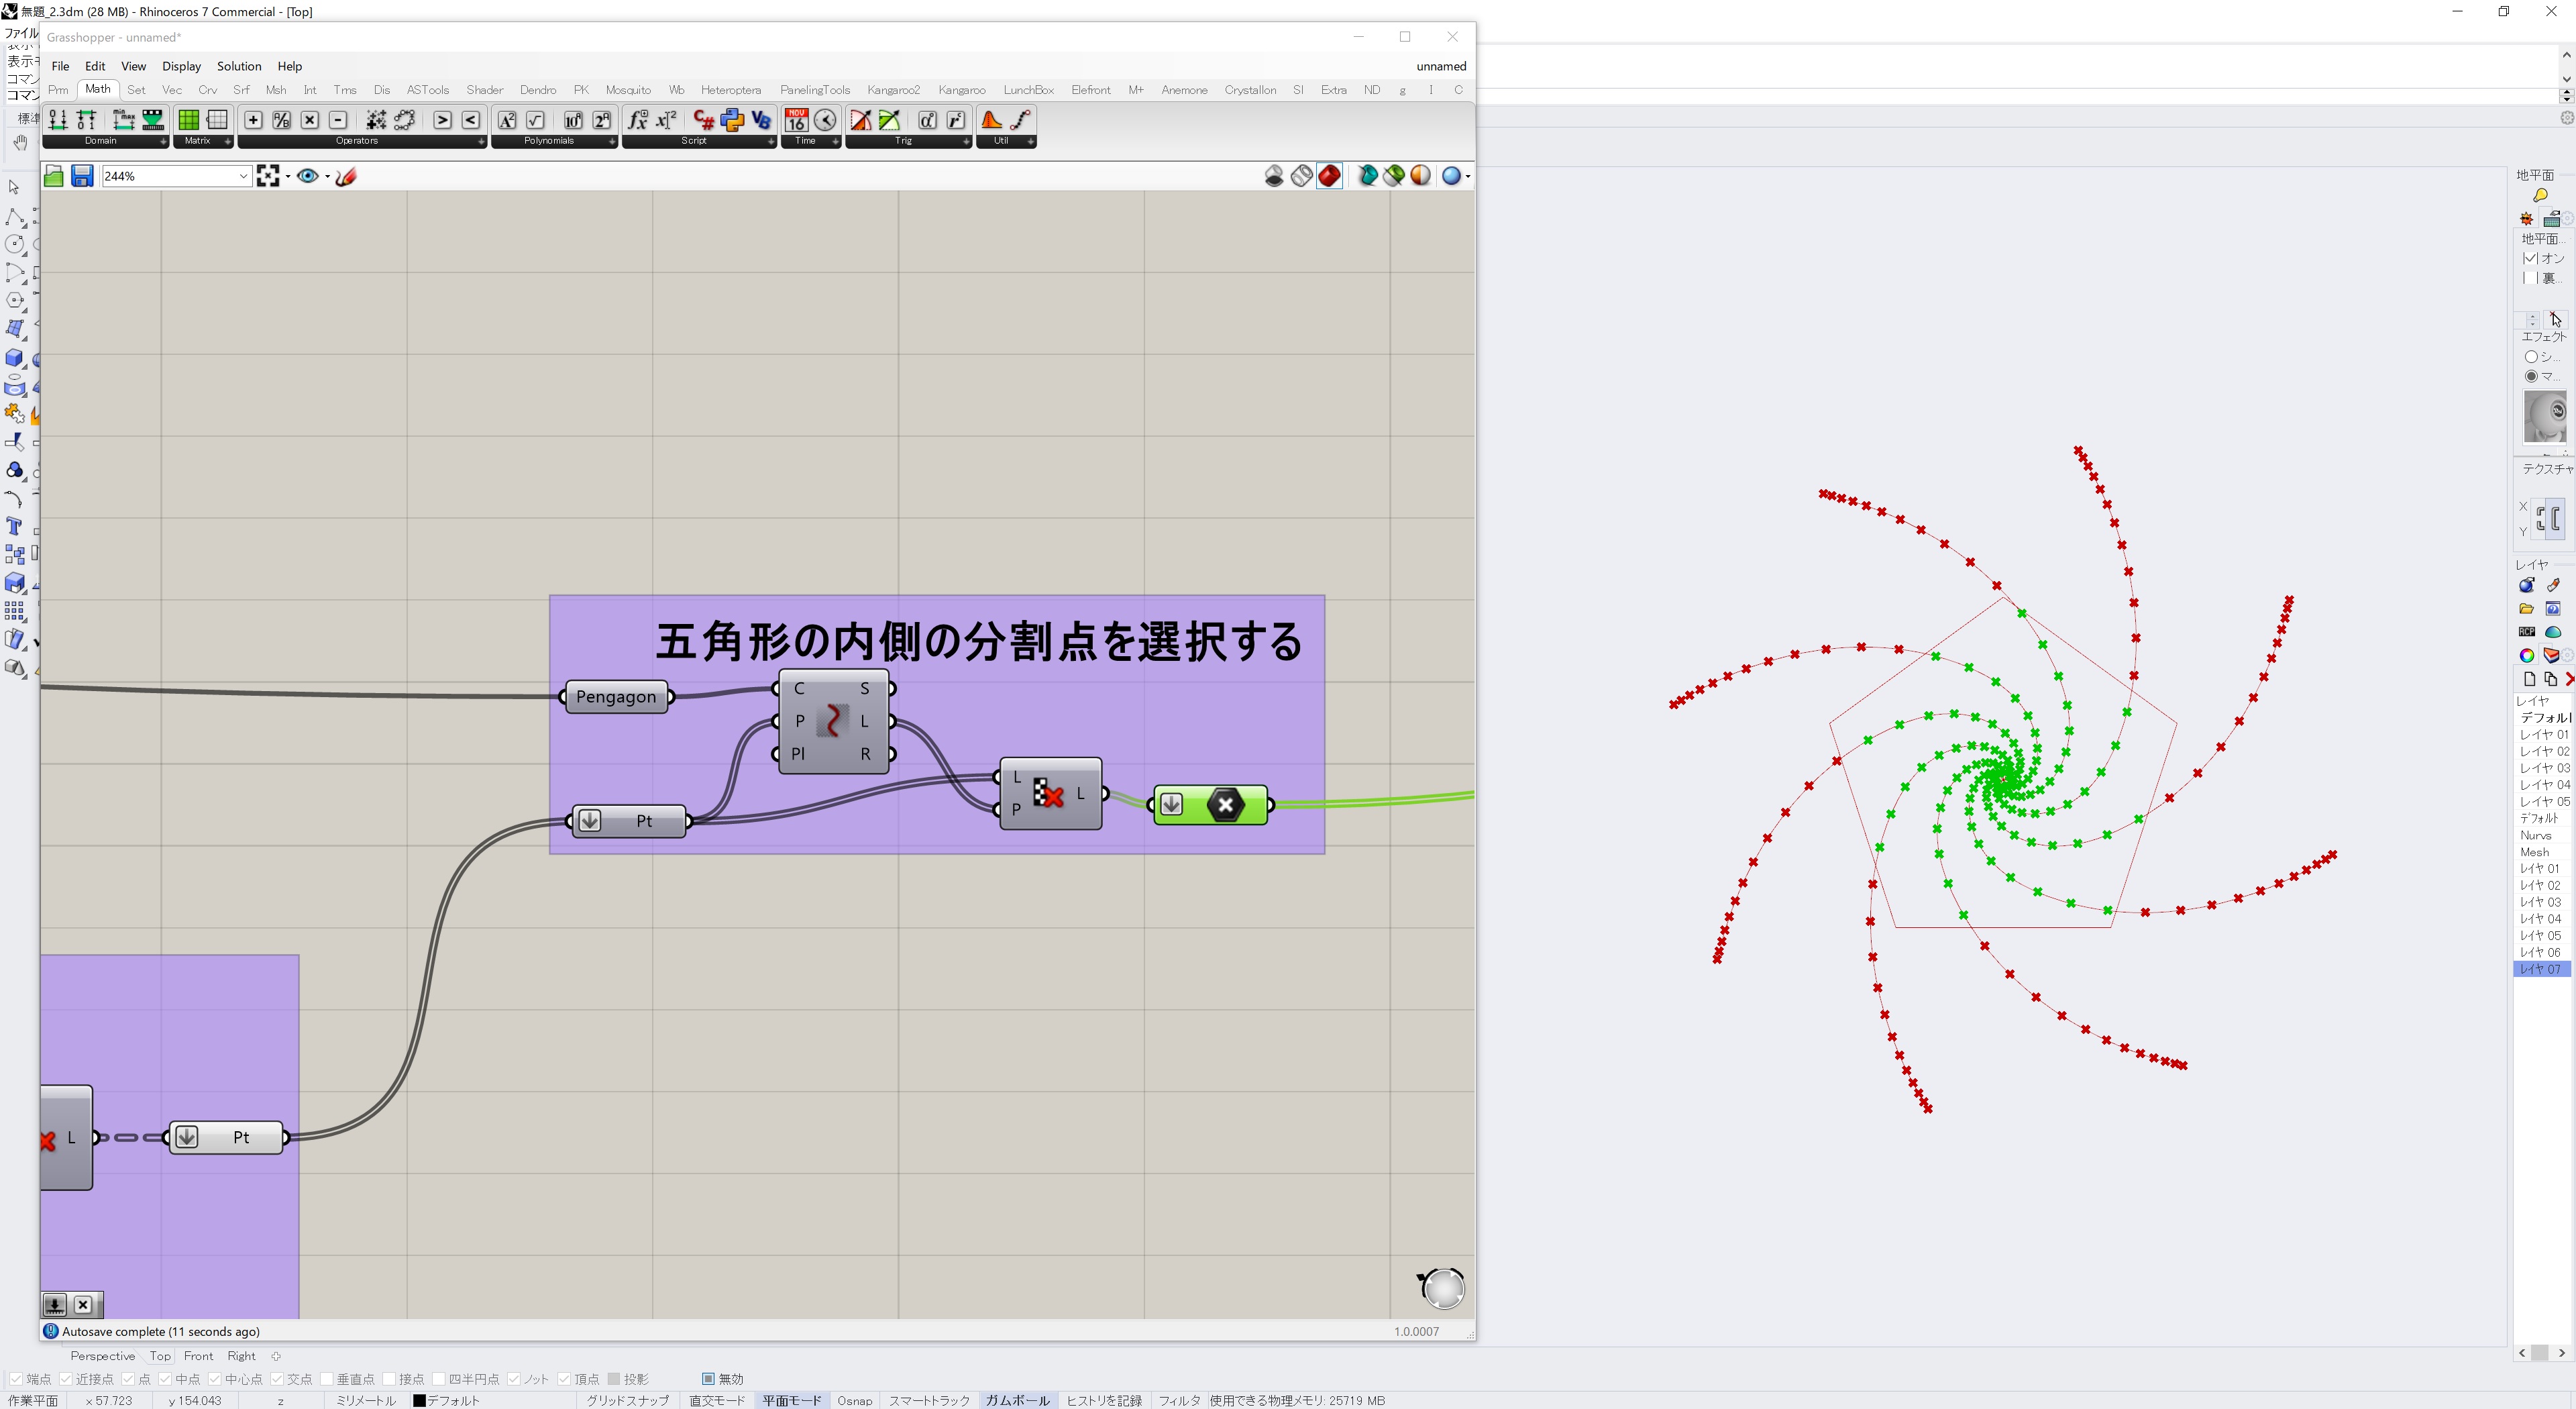The height and width of the screenshot is (1409, 2576).
Task: Select the VB Script component icon
Action: click(x=761, y=120)
